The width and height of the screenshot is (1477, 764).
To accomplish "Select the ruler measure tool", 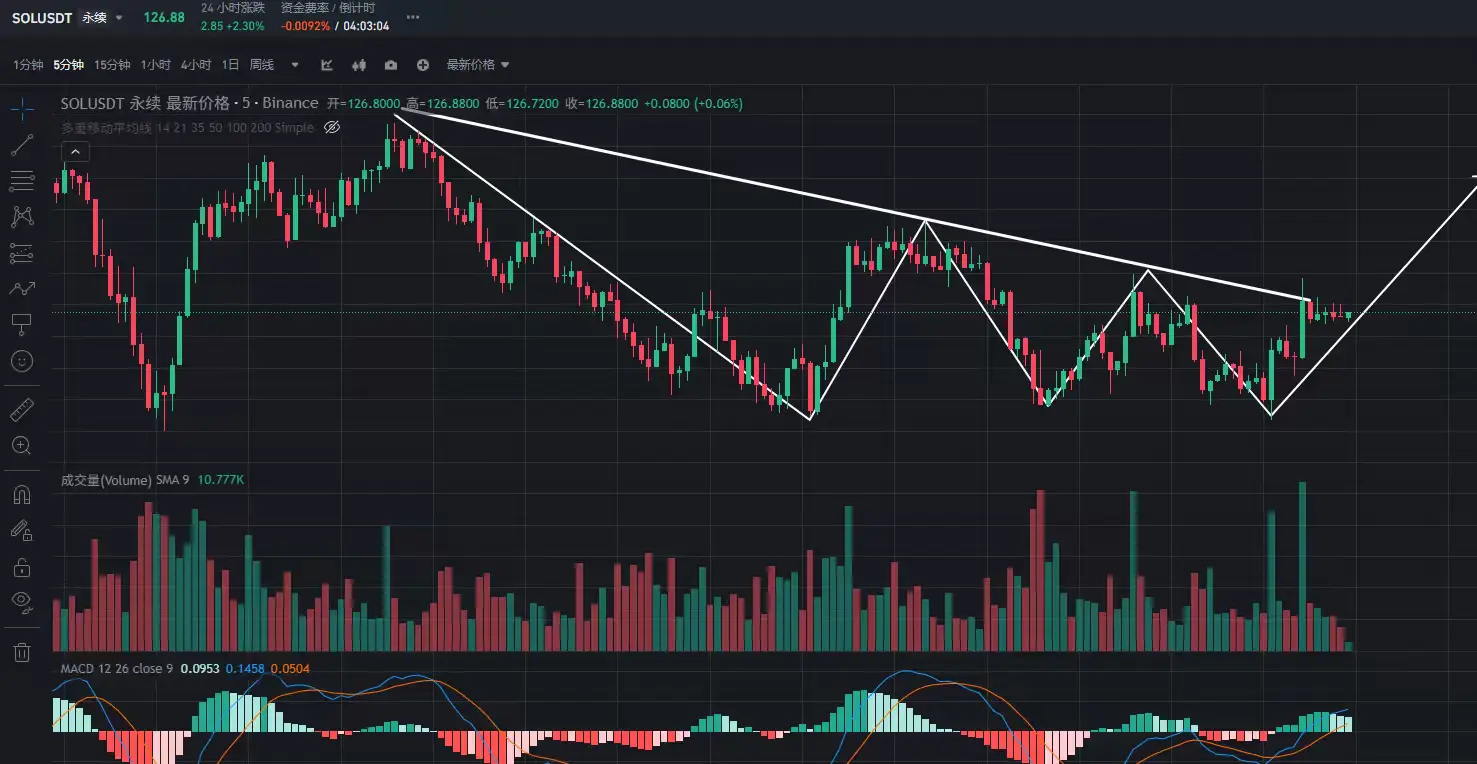I will [21, 409].
